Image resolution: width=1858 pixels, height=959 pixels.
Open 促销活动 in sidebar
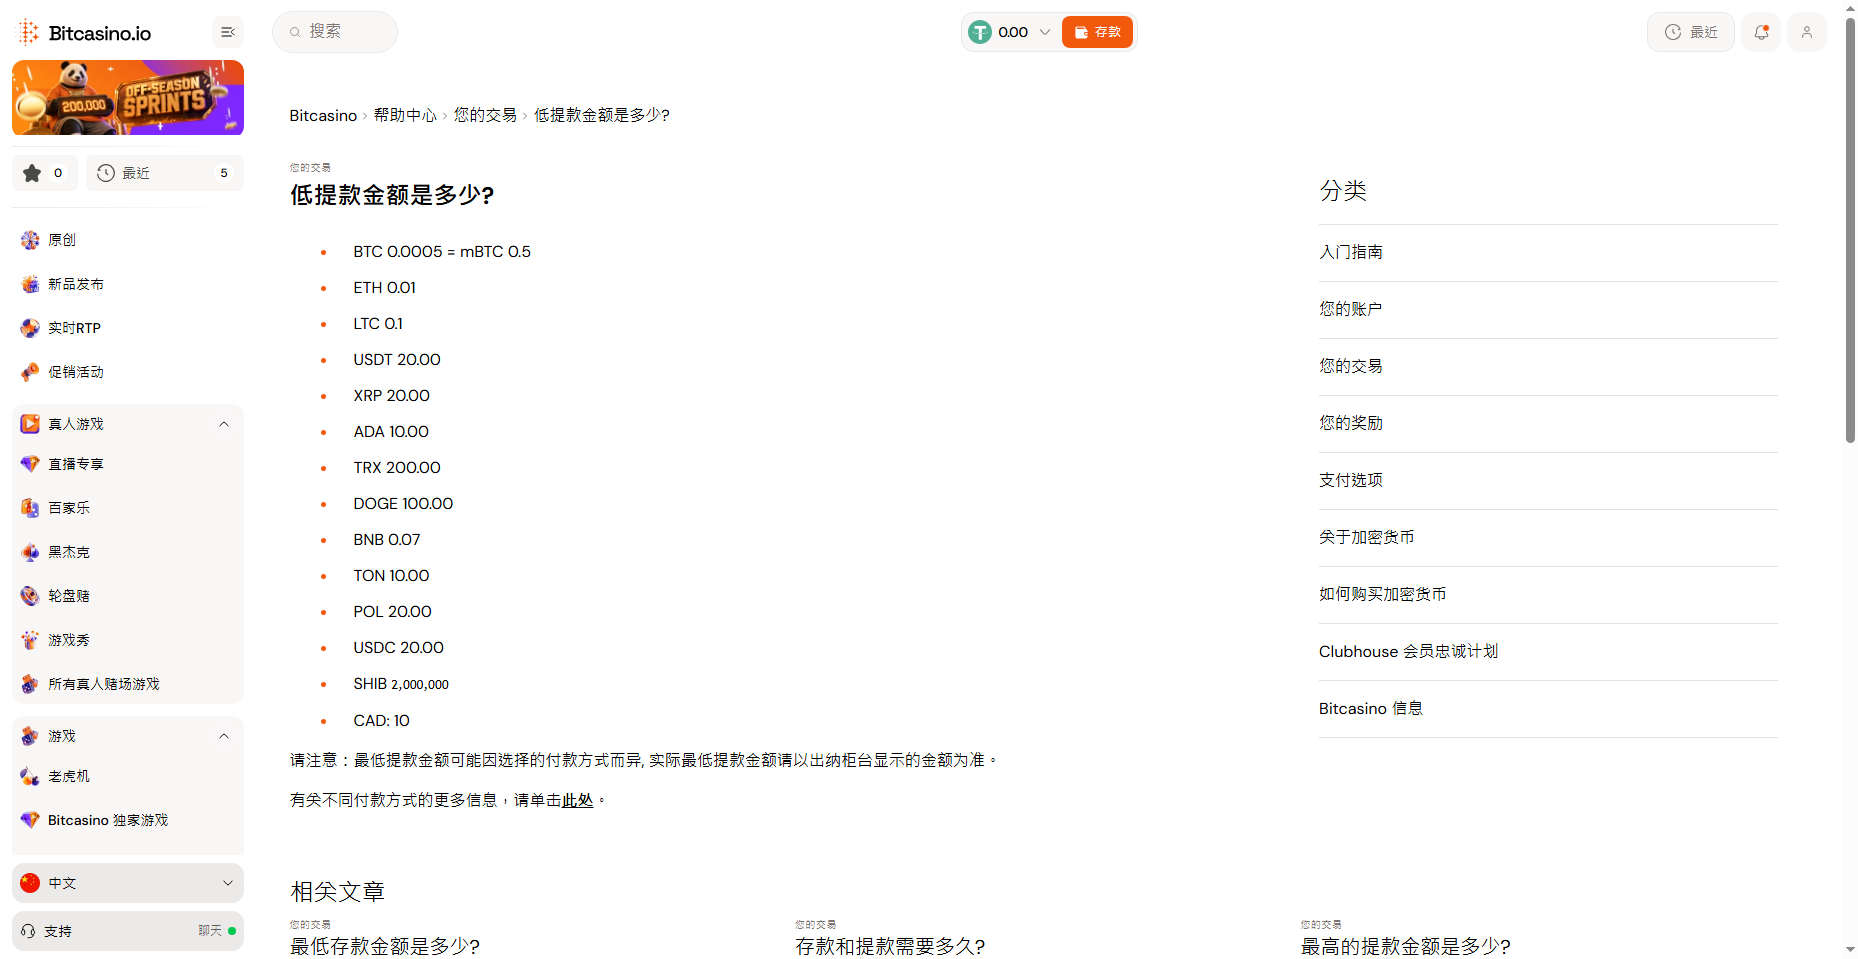(x=76, y=372)
